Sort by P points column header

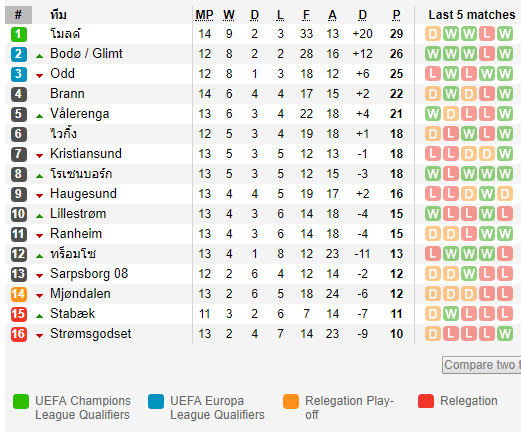(x=396, y=15)
